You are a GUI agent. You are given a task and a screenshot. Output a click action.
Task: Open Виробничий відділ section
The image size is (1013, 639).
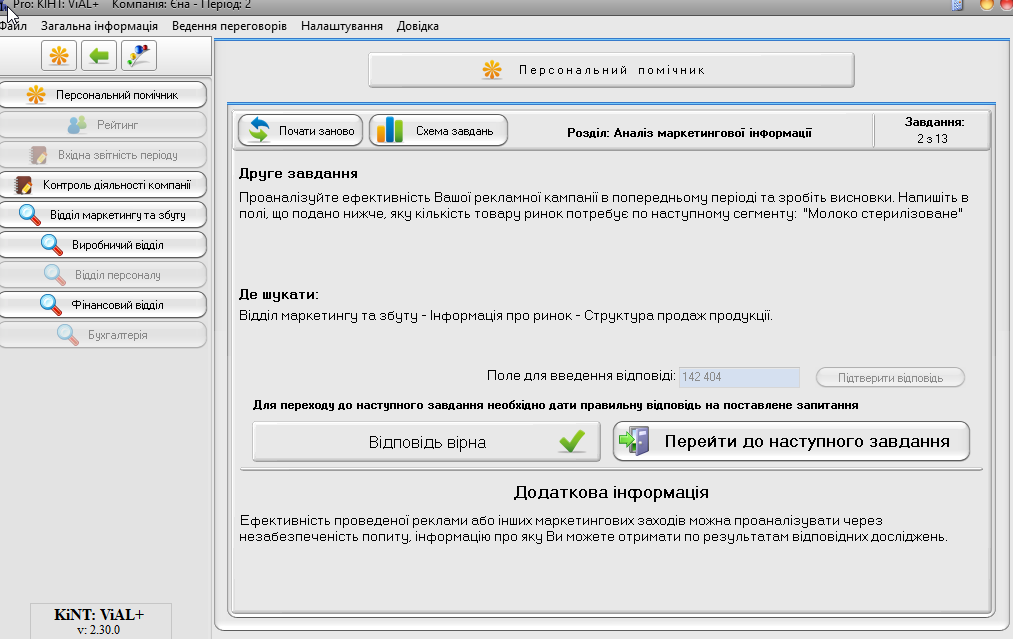pyautogui.click(x=103, y=245)
